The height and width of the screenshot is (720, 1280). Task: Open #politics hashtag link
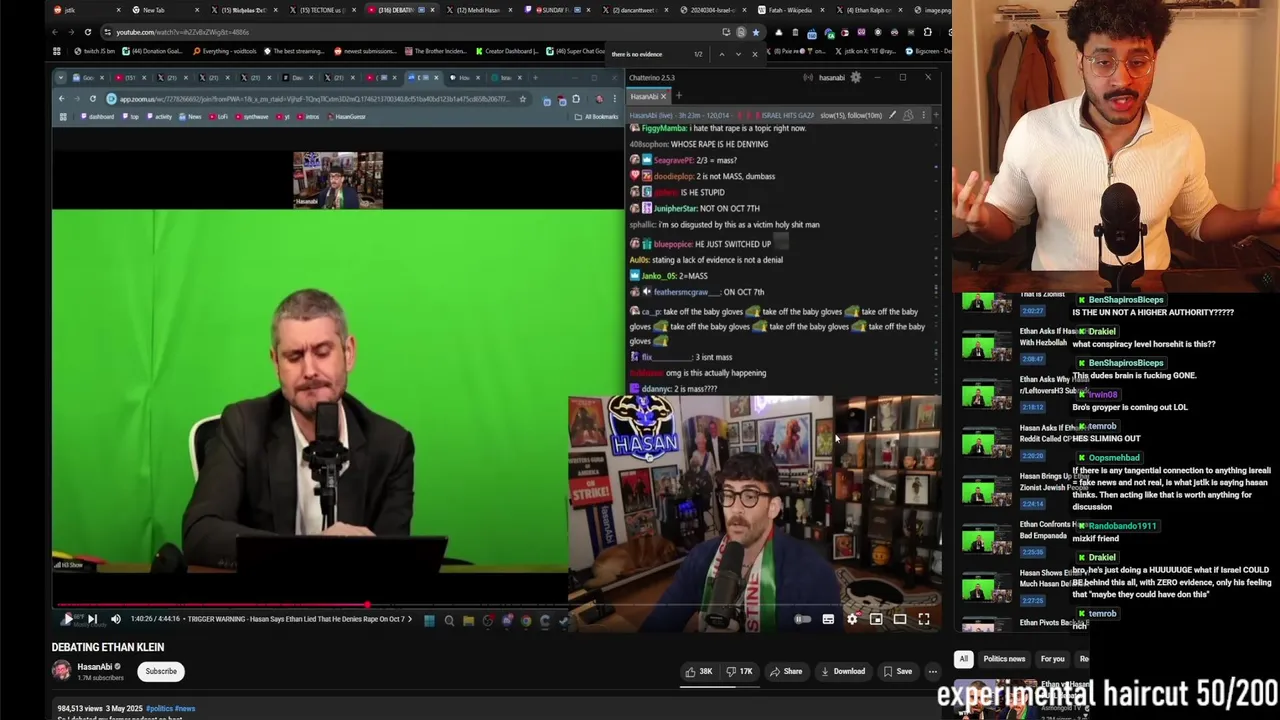(x=159, y=708)
